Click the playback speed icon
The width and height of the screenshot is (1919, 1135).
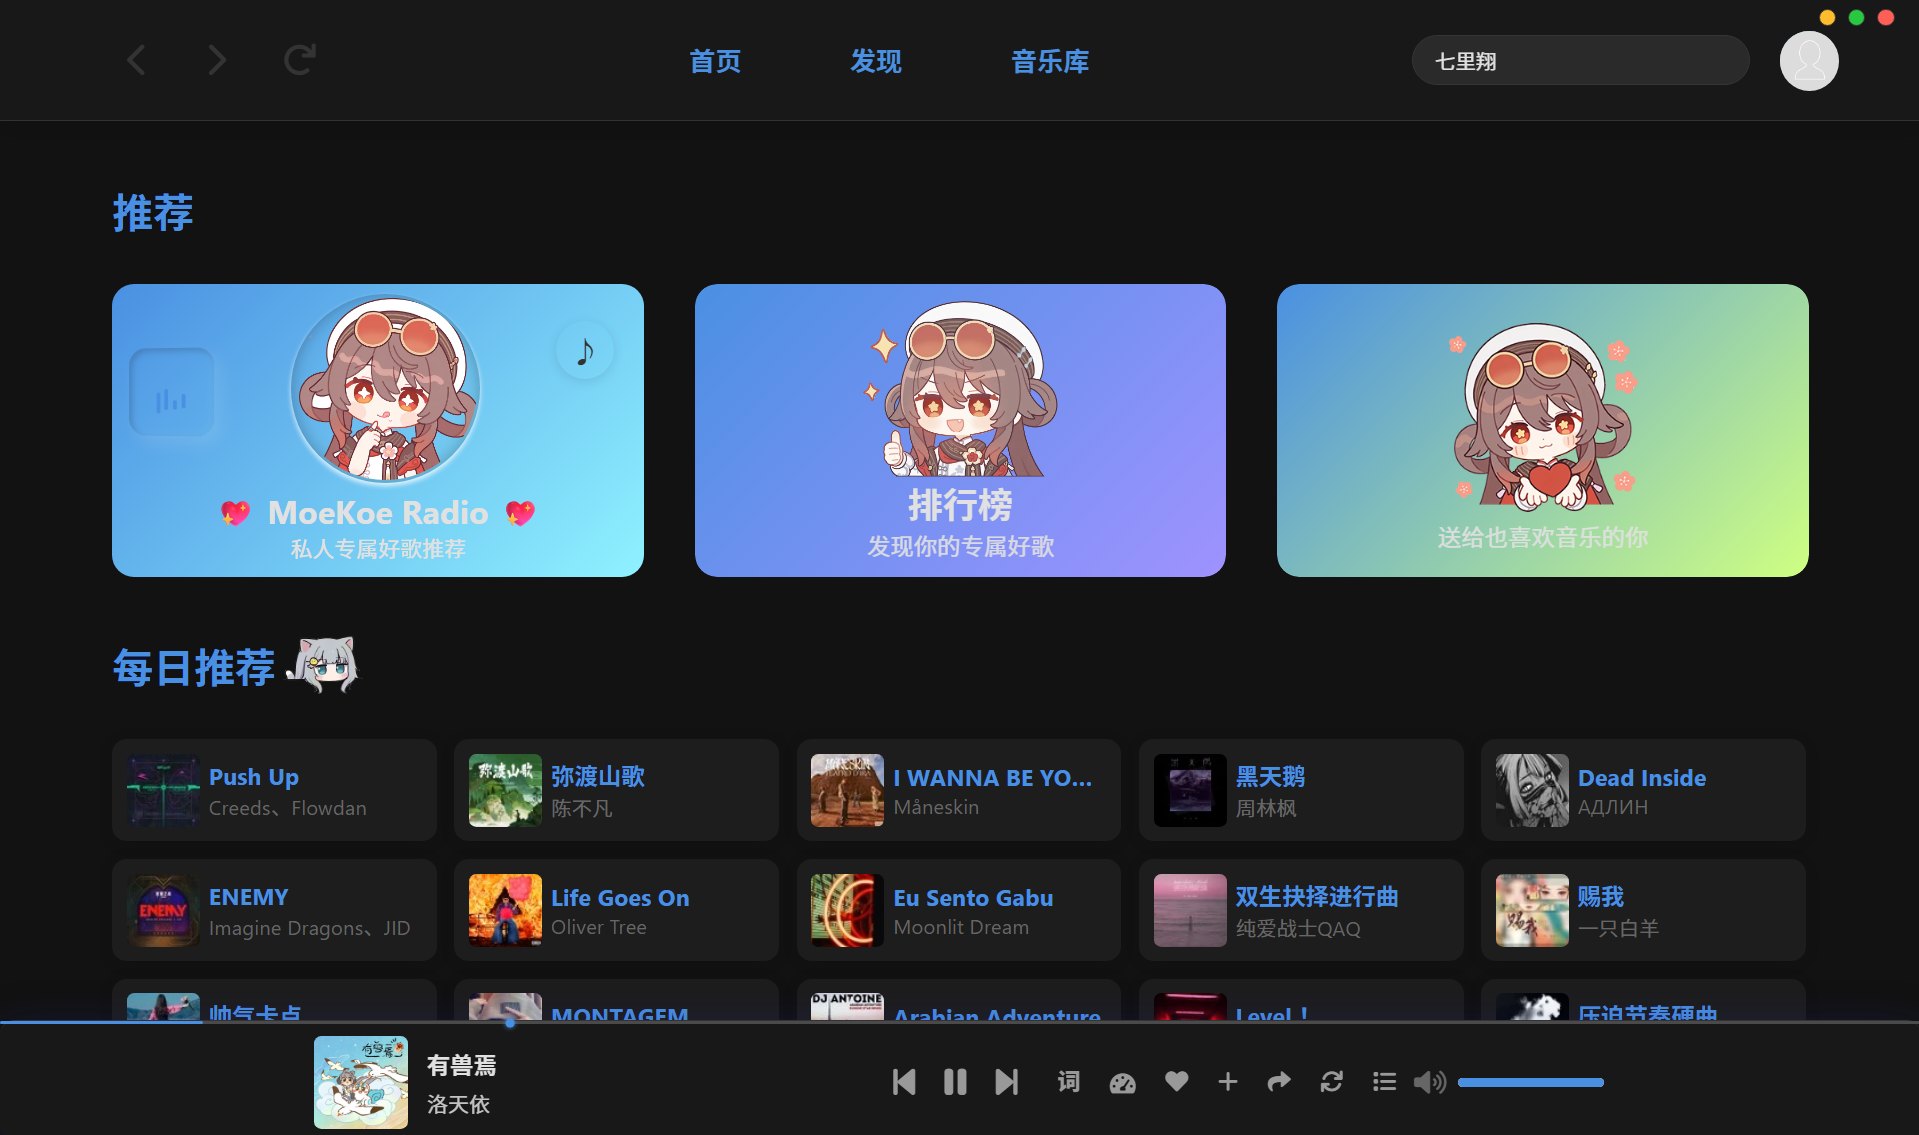pos(1122,1082)
